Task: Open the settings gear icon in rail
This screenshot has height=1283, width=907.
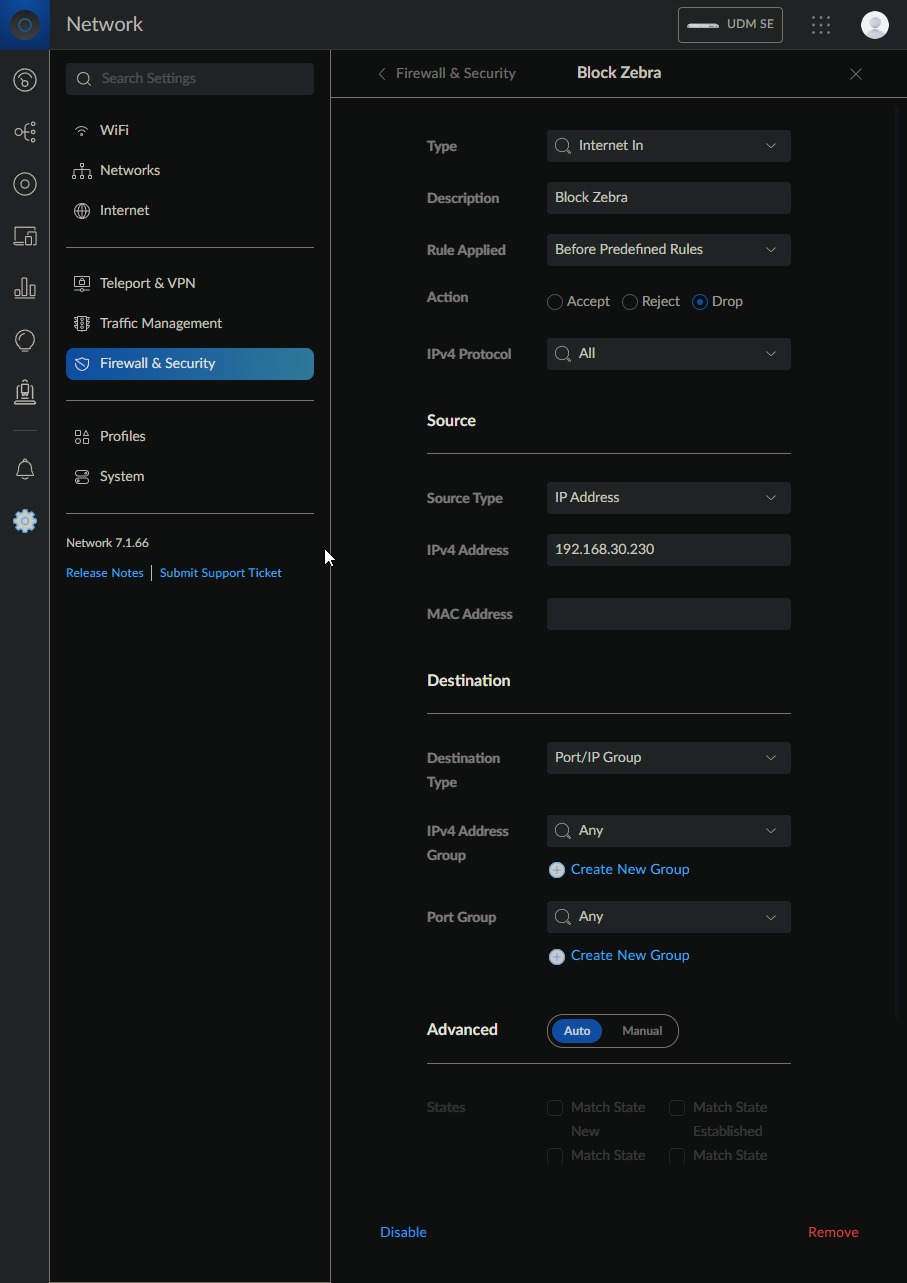Action: click(25, 521)
